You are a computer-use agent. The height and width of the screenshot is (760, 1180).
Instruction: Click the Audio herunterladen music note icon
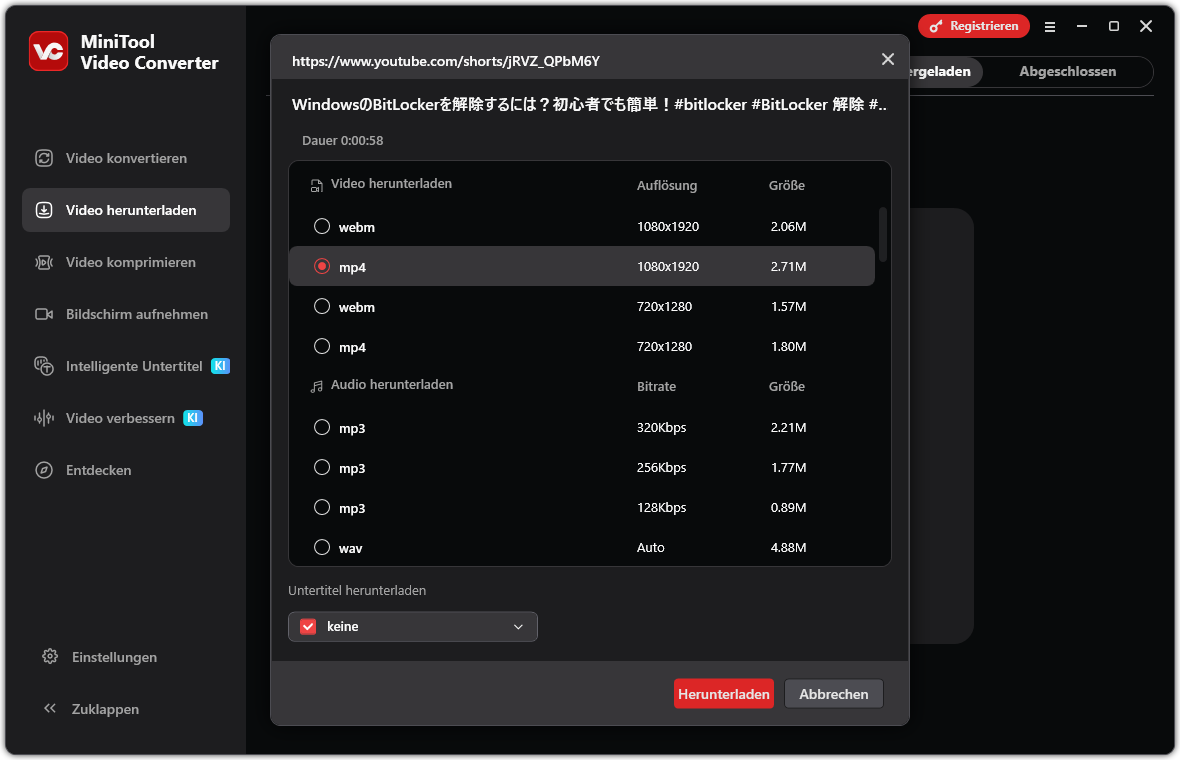317,386
